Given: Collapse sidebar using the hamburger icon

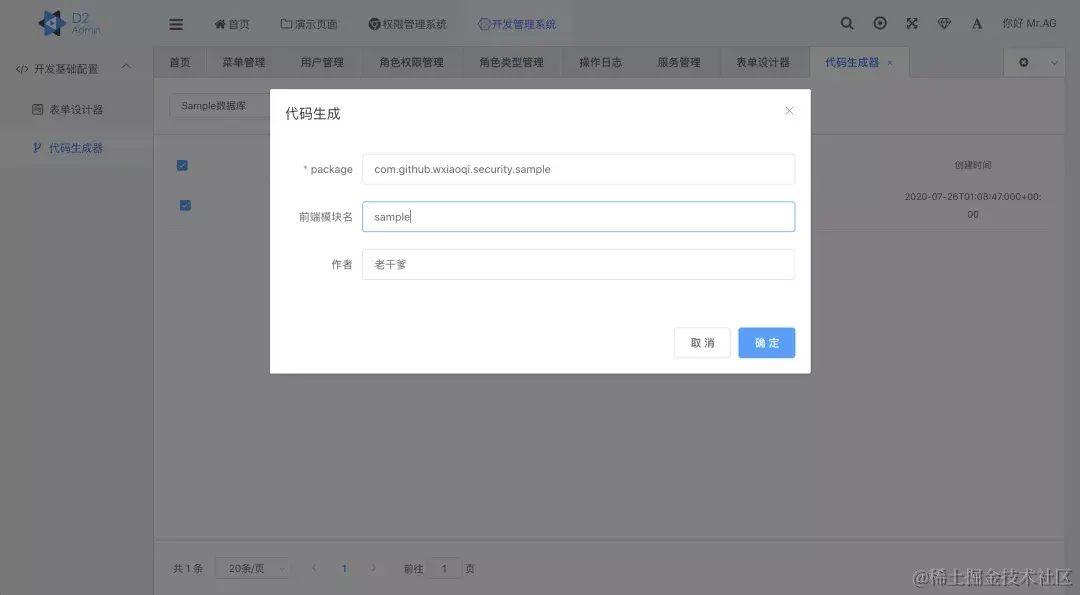Looking at the screenshot, I should 176,22.
